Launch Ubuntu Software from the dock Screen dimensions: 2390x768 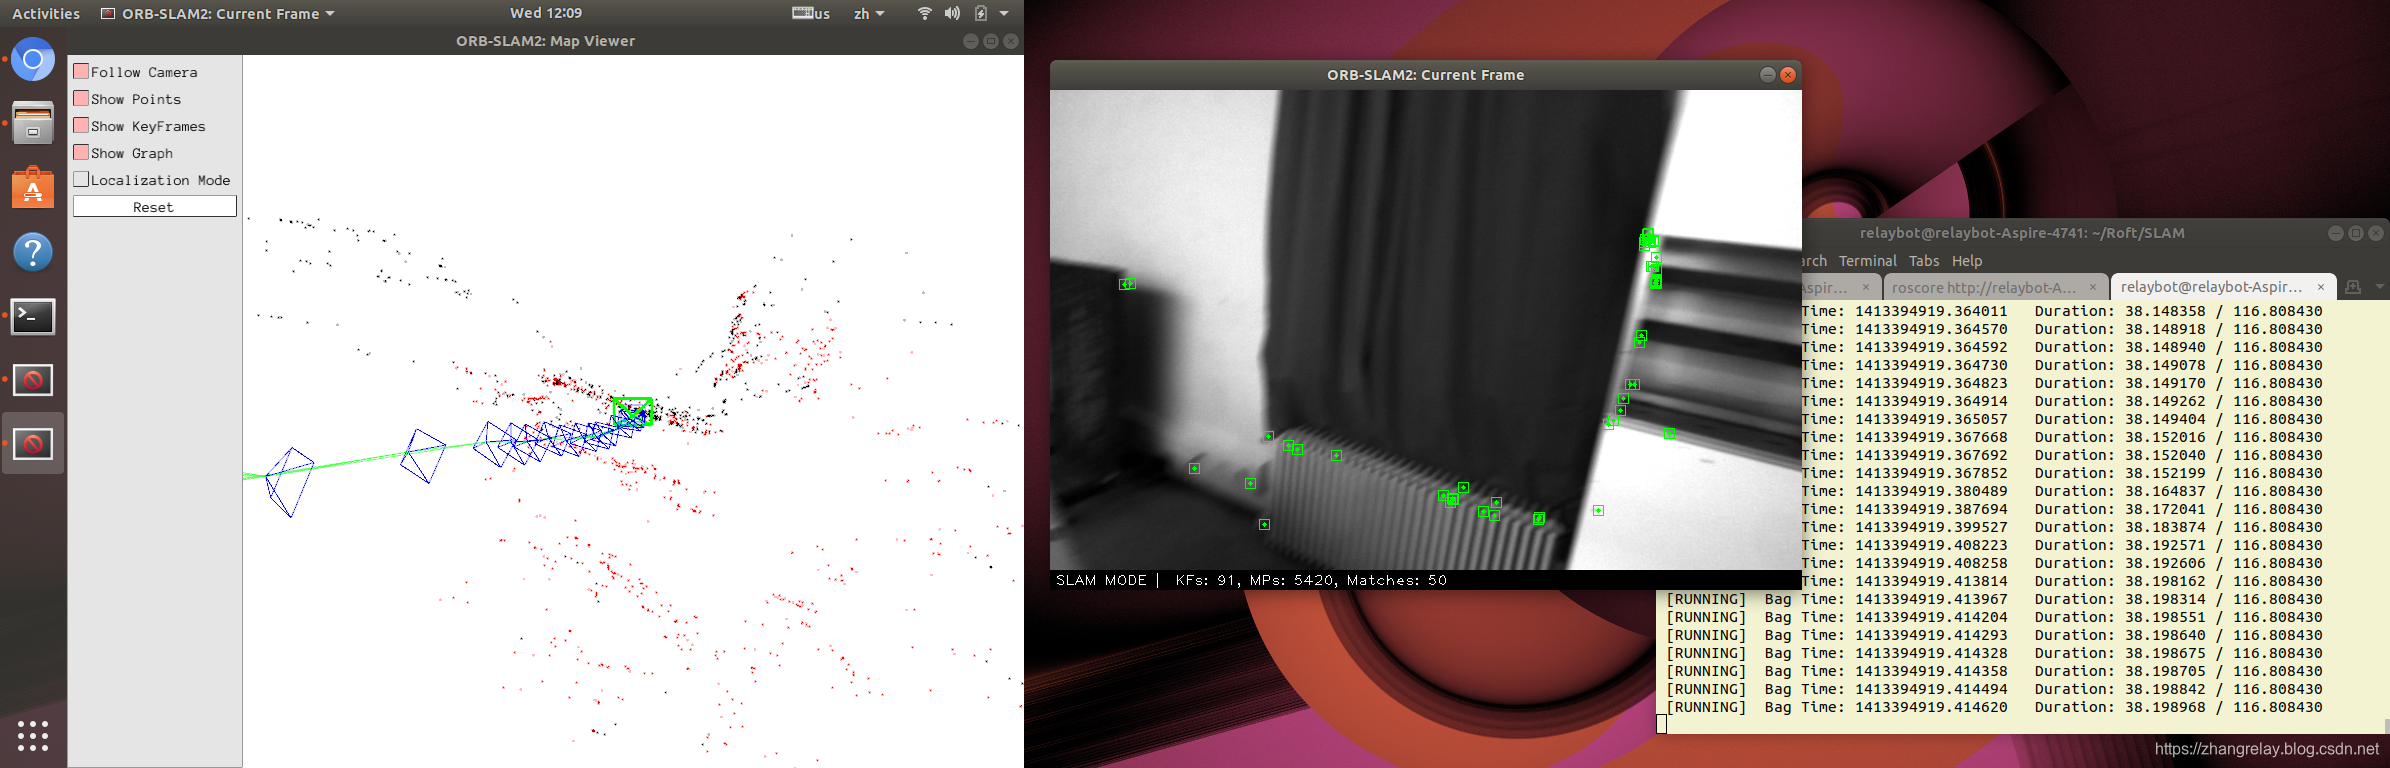pos(33,188)
